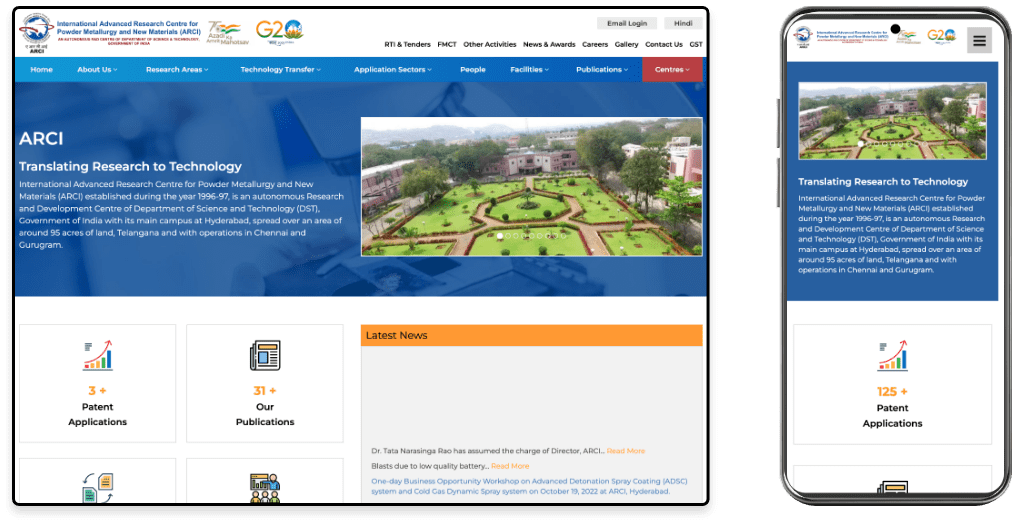The image size is (1012, 524).
Task: Click the Latest News header
Action: click(532, 336)
